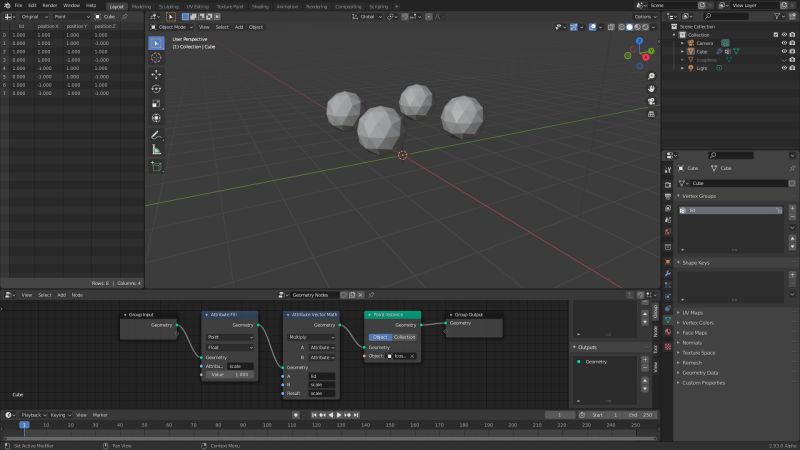Image resolution: width=800 pixels, height=450 pixels.
Task: Select Object mode in Point Instance node
Action: 380,337
